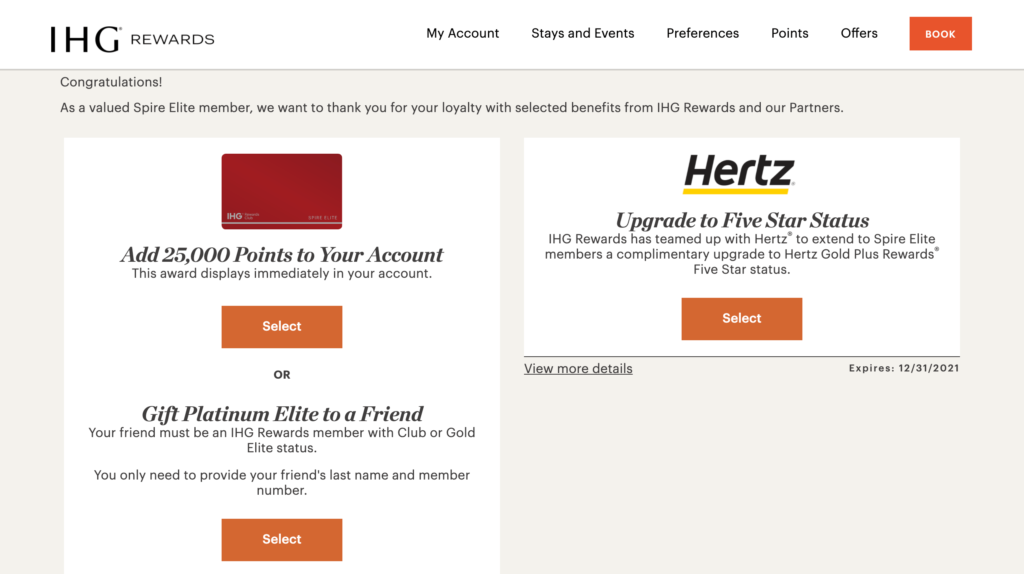This screenshot has height=574, width=1024.
Task: Click the IHG Rewards logo
Action: 133,39
